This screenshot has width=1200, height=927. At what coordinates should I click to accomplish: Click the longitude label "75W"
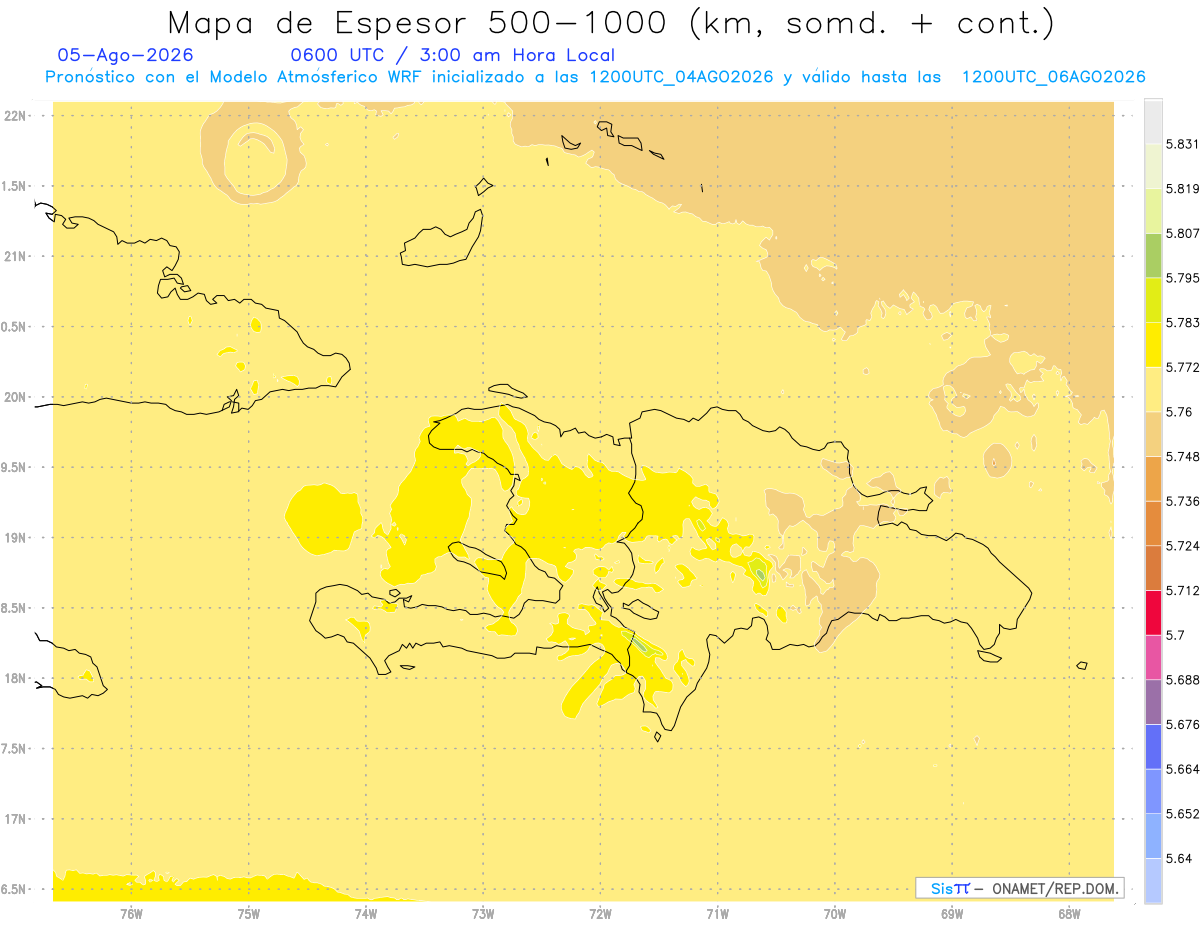(248, 913)
